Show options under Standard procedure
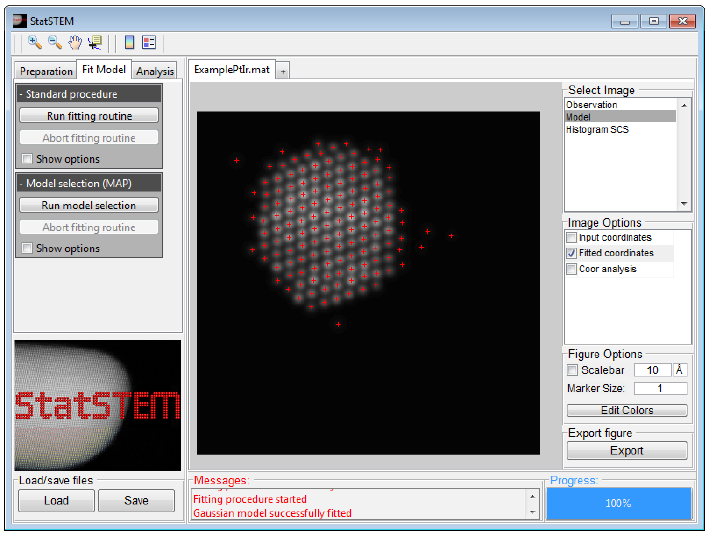 [x=27, y=159]
